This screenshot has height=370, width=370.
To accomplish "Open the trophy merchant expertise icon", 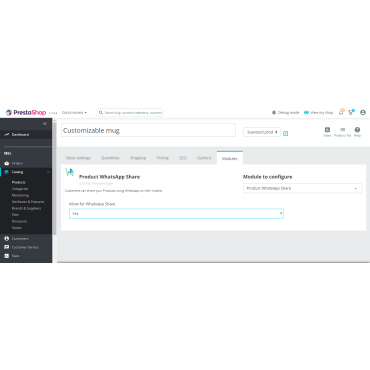I will tap(351, 112).
